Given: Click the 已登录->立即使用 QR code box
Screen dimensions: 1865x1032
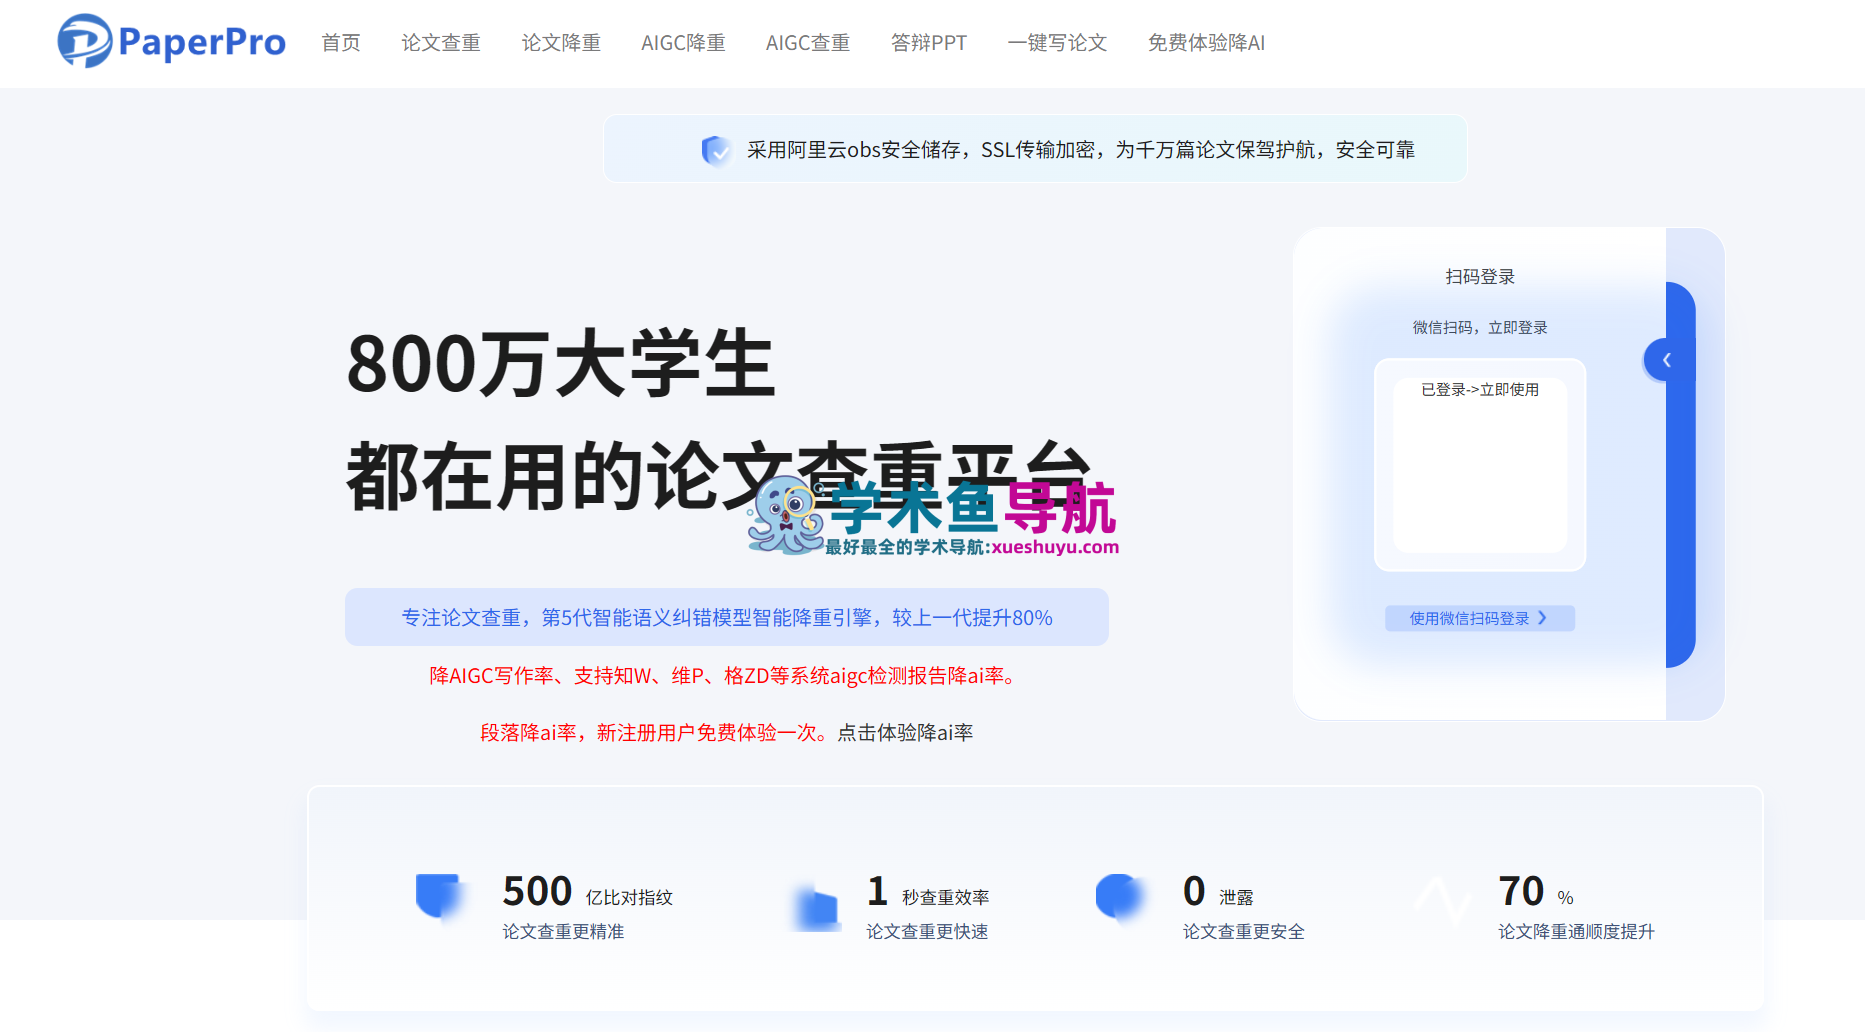Looking at the screenshot, I should (1480, 465).
